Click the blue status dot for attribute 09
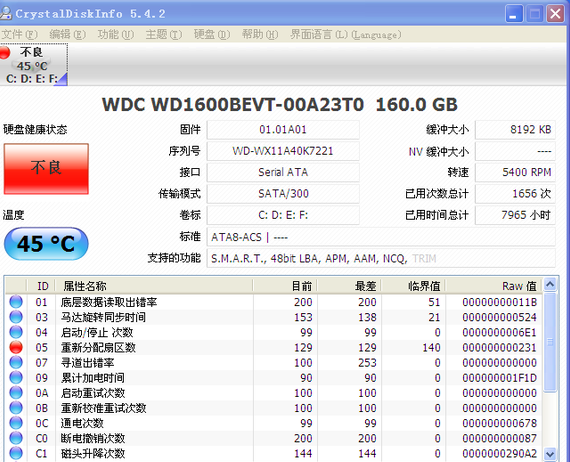Screen dimensions: 570x462 (x=16, y=378)
